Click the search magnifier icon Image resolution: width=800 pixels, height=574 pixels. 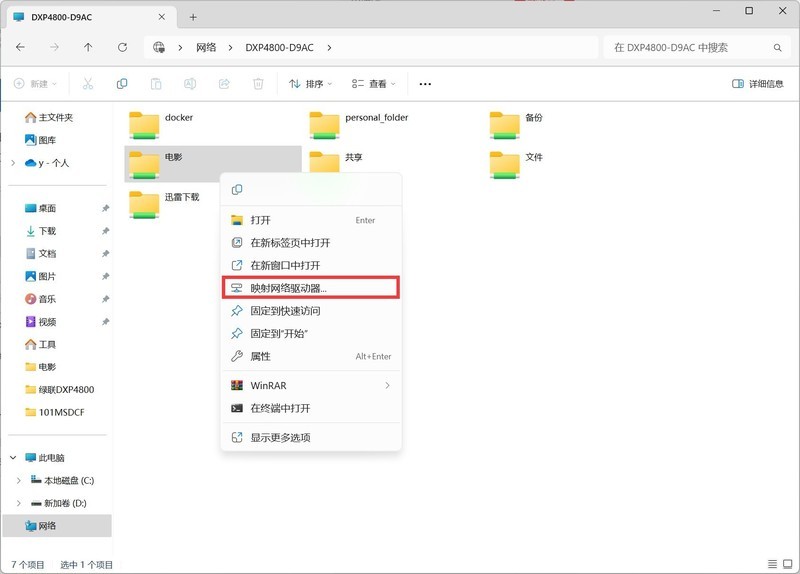[778, 47]
